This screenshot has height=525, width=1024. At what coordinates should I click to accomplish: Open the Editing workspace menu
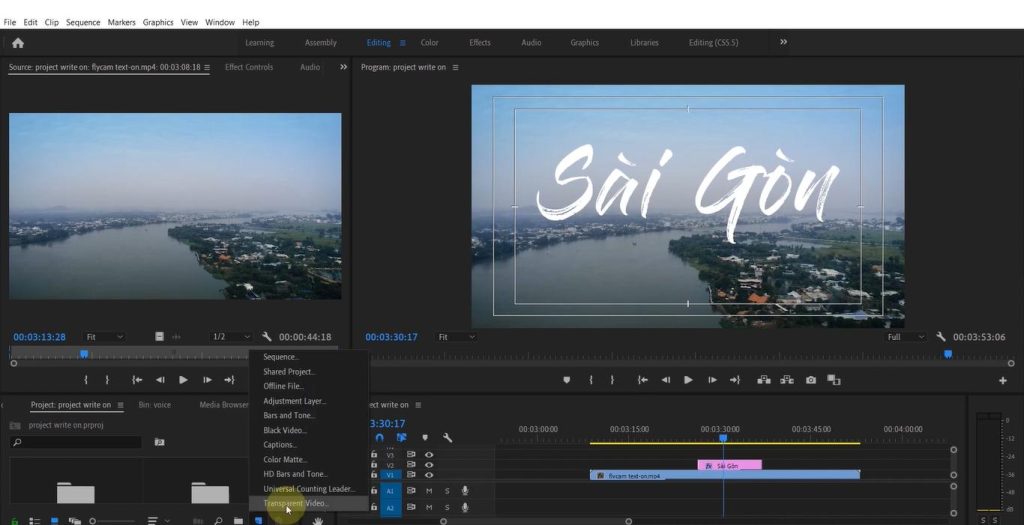pos(402,43)
